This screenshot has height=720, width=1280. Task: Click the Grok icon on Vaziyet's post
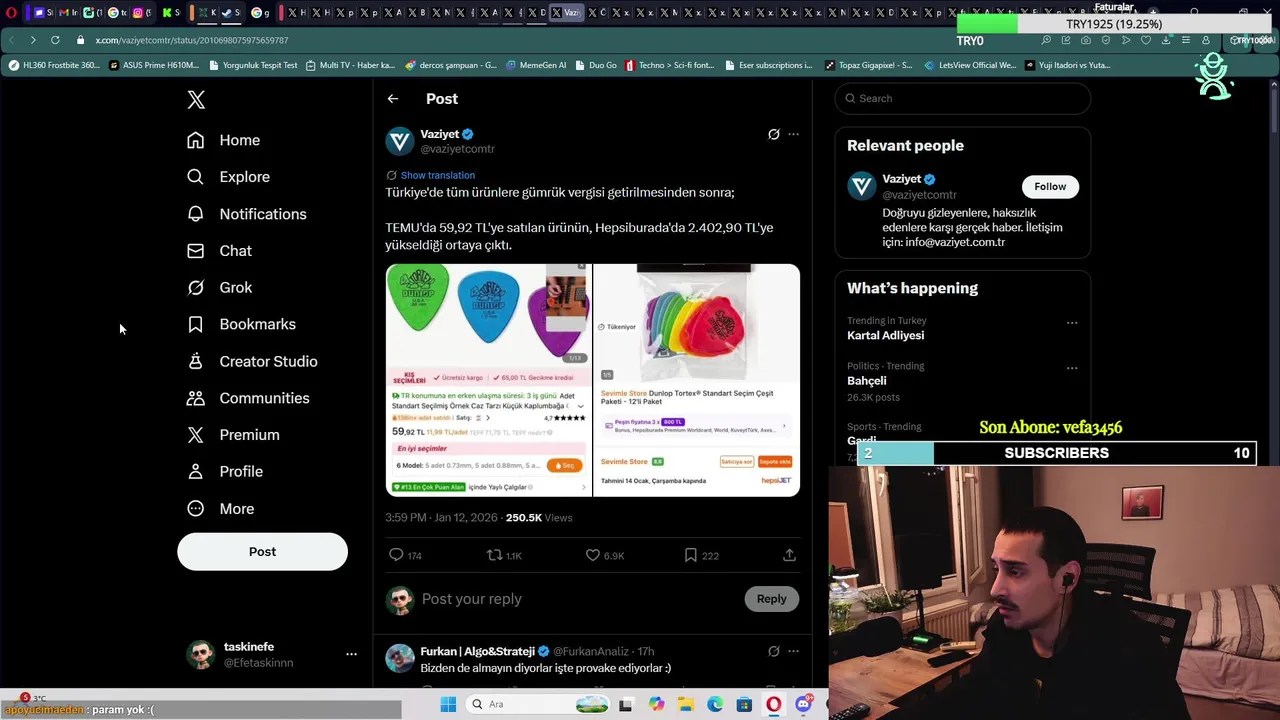click(x=773, y=134)
